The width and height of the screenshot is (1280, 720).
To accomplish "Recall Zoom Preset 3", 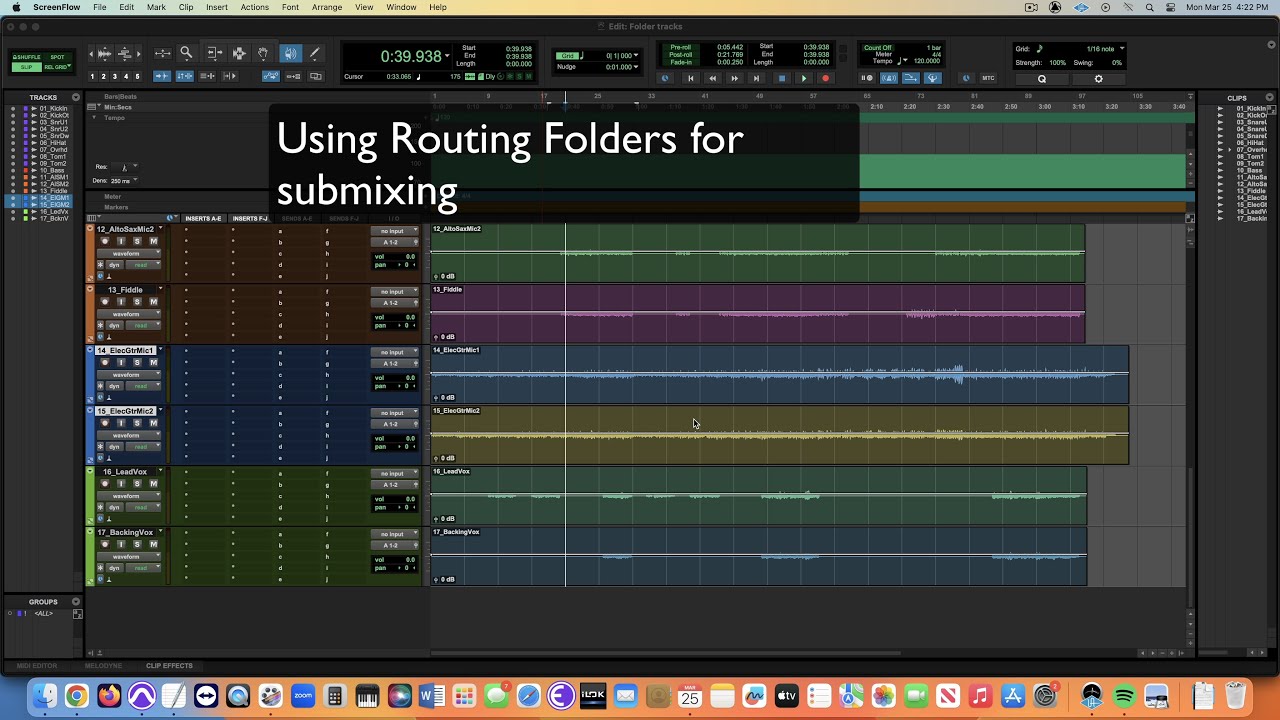I will tap(115, 76).
